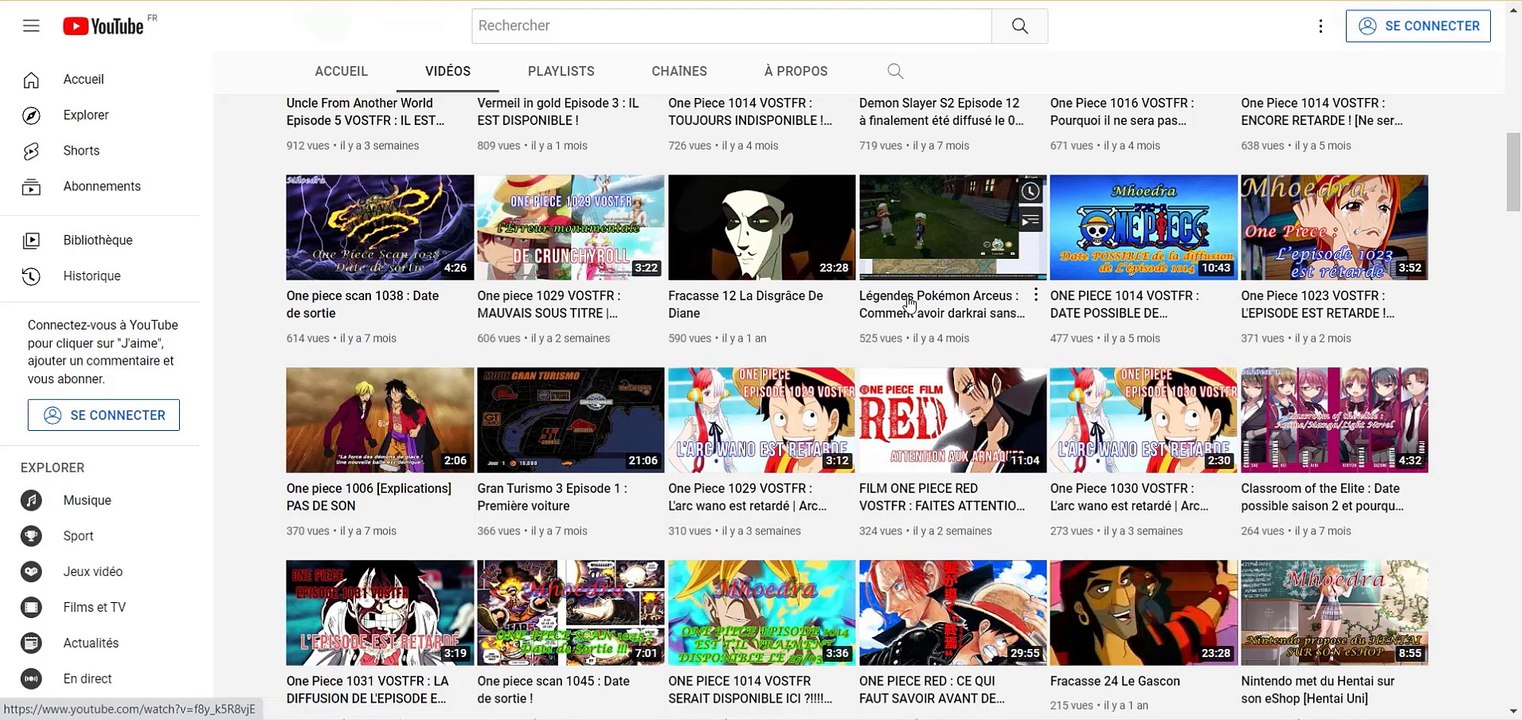This screenshot has width=1522, height=720.
Task: Click the Watch later clock icon on the Pokémon thumbnail
Action: pos(1030,191)
